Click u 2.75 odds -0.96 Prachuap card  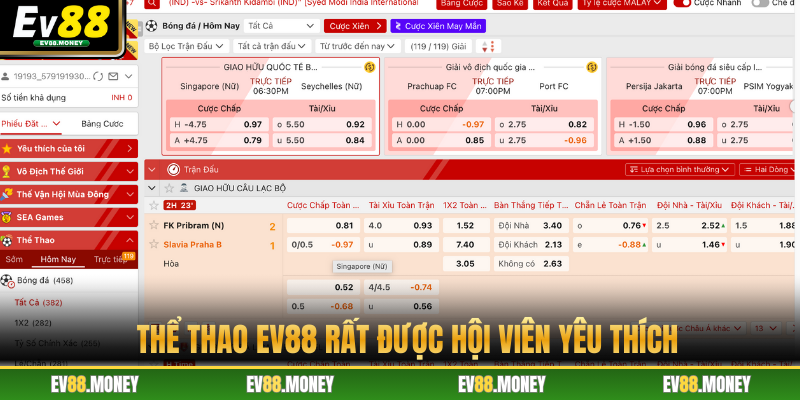click(544, 140)
